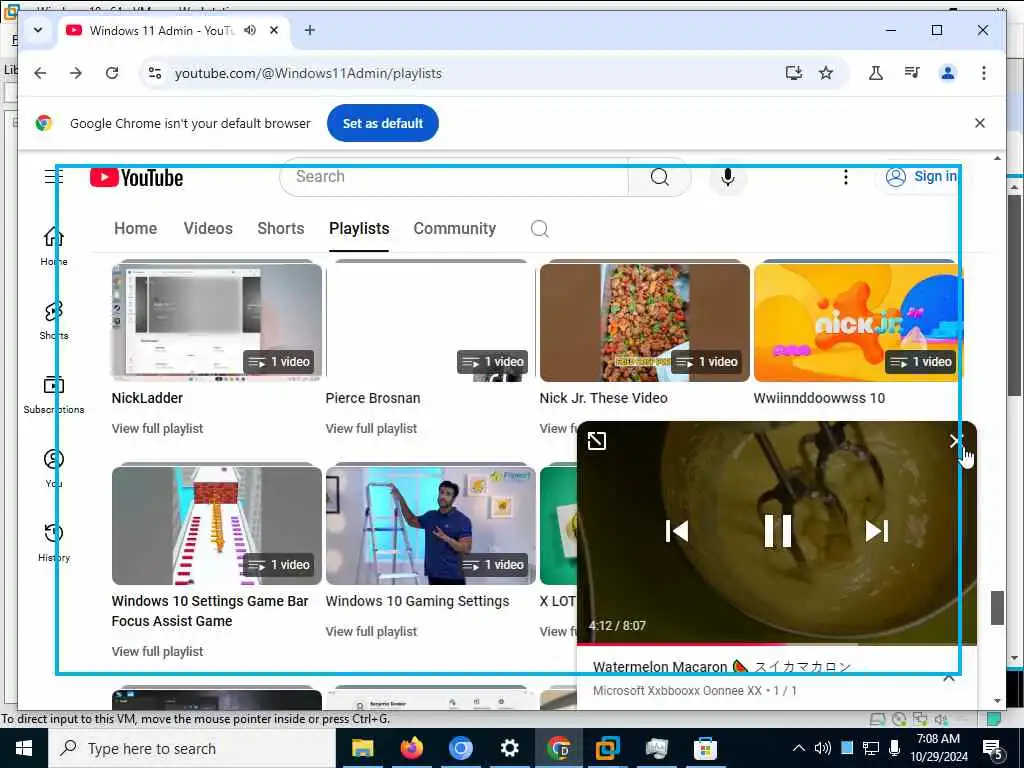View full playlist under NickLadder
This screenshot has height=768, width=1024.
tap(157, 428)
